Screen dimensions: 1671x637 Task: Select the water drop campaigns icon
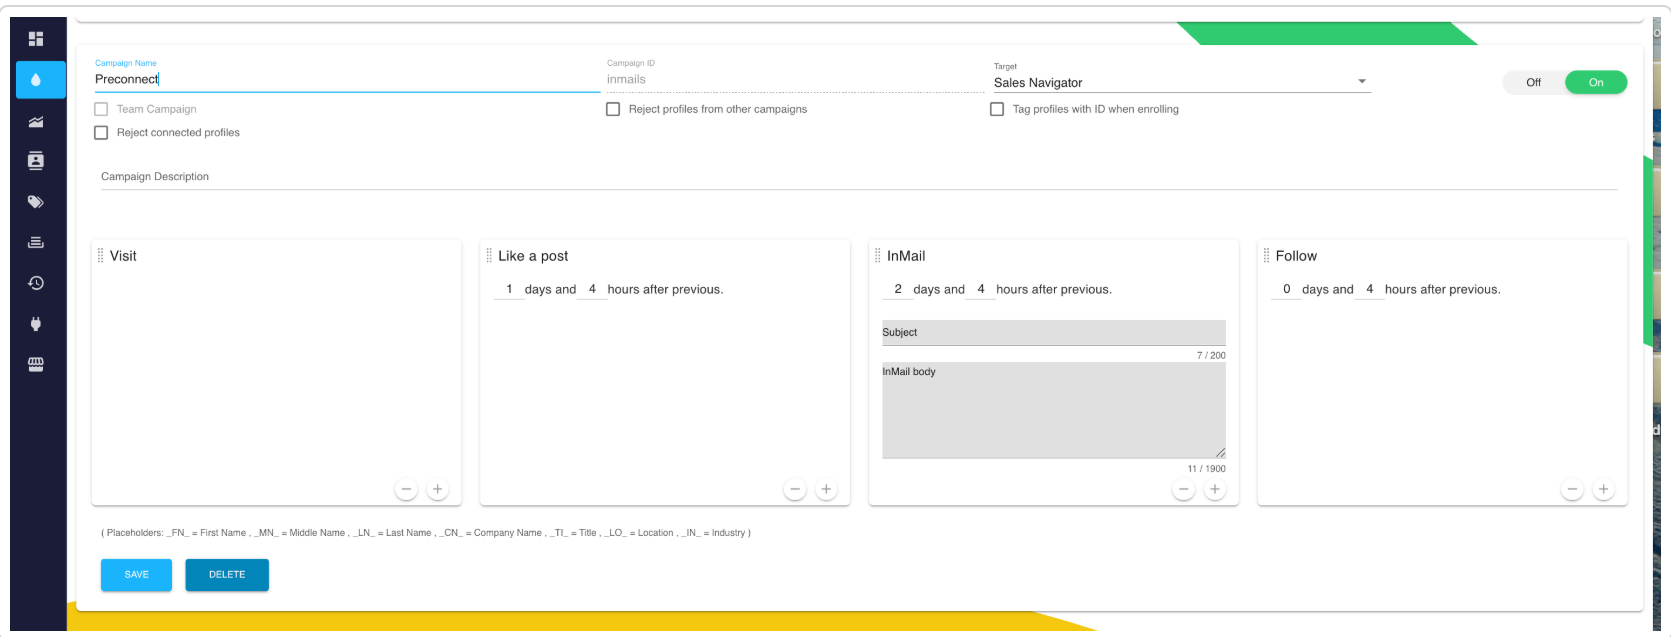point(36,80)
